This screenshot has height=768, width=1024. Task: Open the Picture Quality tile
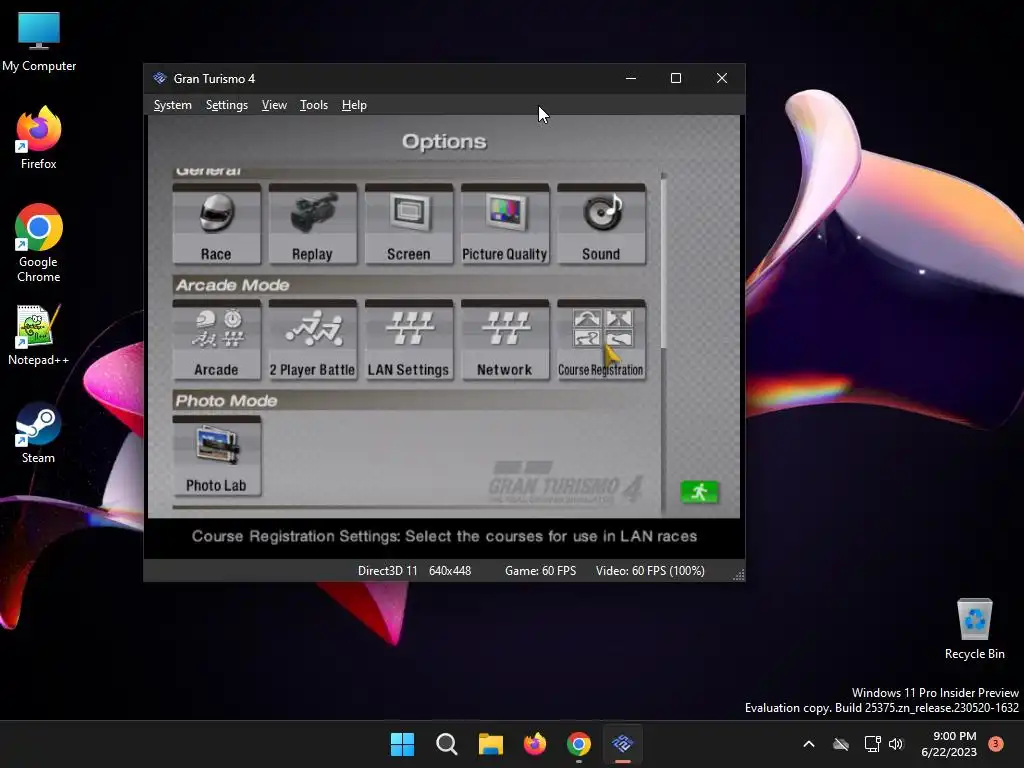pyautogui.click(x=505, y=224)
